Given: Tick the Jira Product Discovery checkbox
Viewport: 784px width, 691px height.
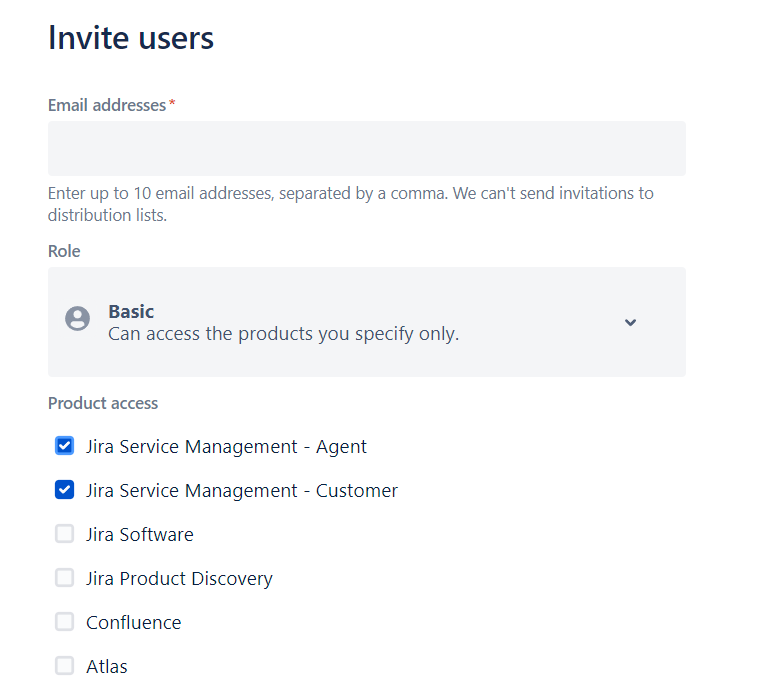Looking at the screenshot, I should click(65, 578).
